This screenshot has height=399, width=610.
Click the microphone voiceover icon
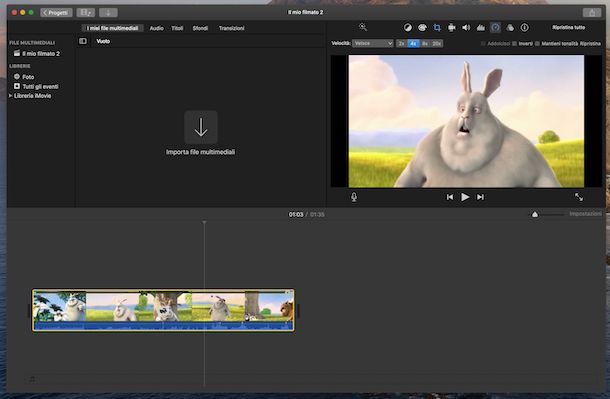click(354, 197)
